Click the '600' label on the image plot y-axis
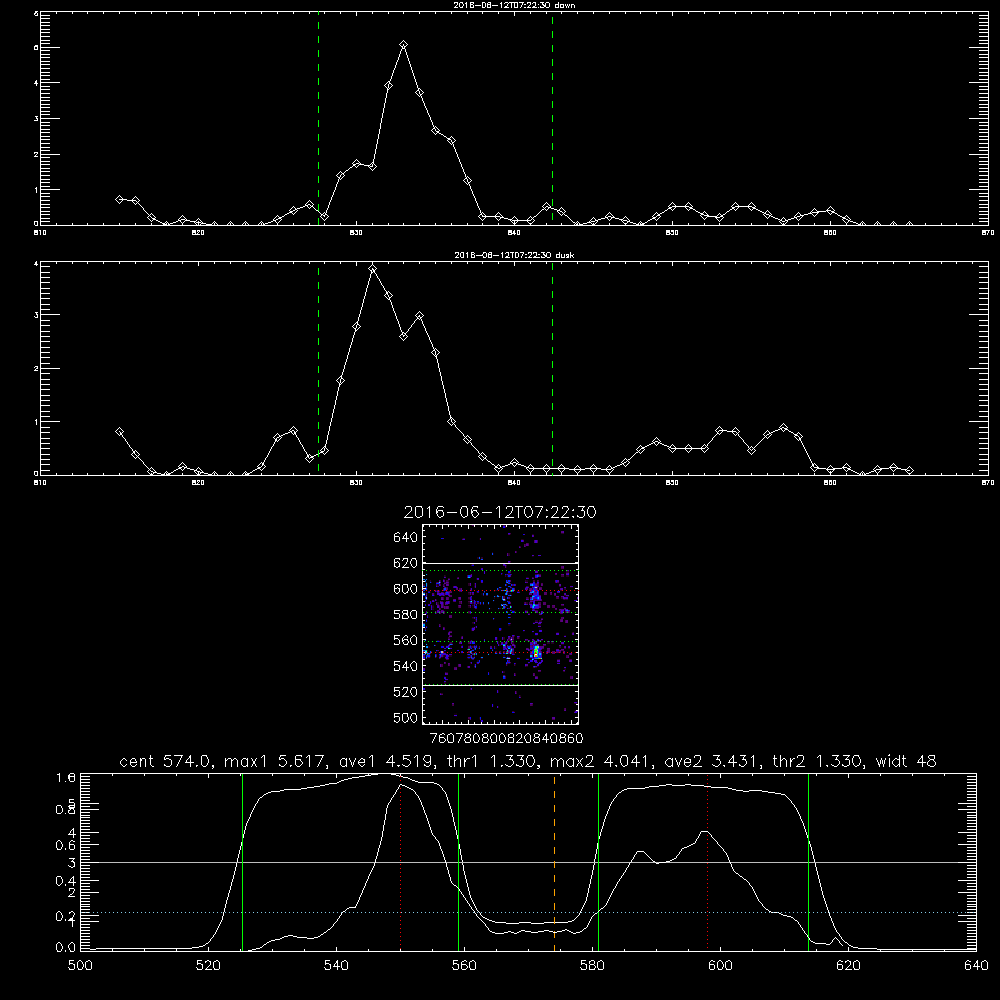This screenshot has height=1000, width=1000. 406,589
